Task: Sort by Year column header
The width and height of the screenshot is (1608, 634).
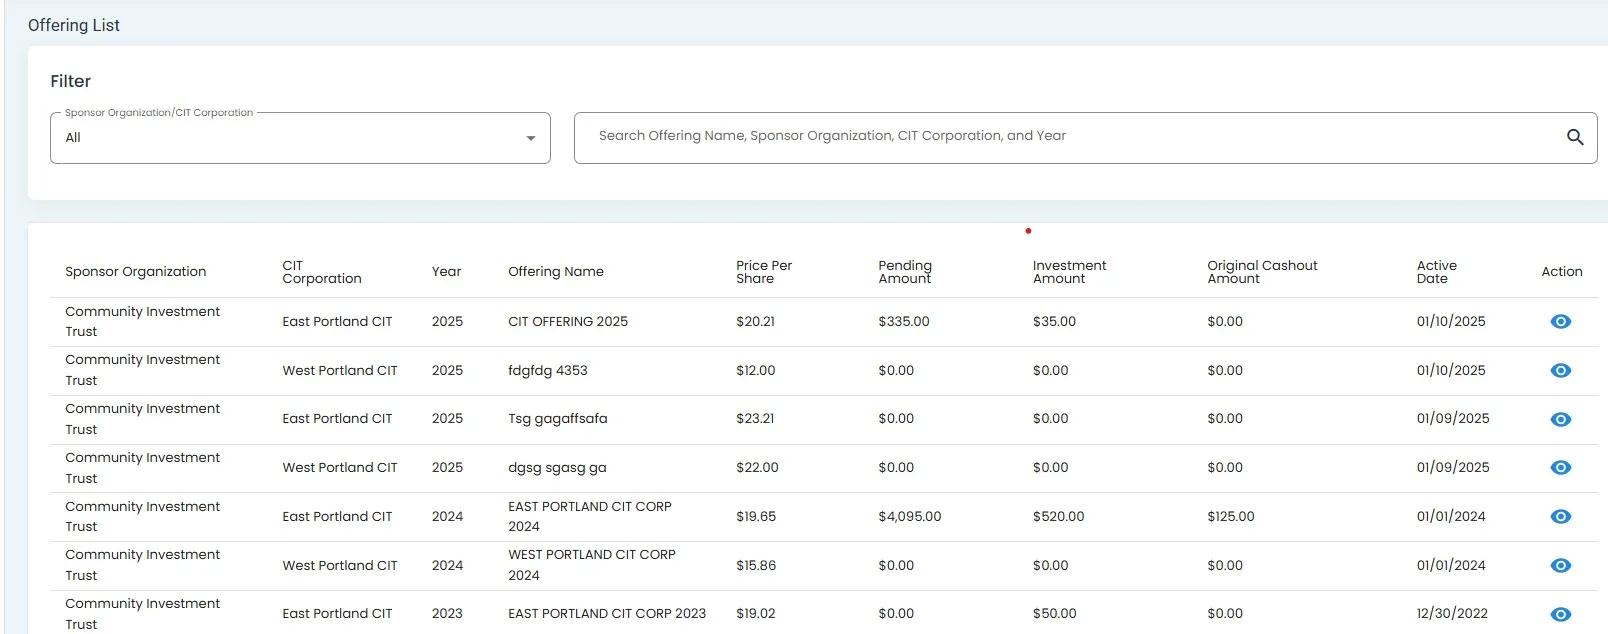Action: point(446,272)
